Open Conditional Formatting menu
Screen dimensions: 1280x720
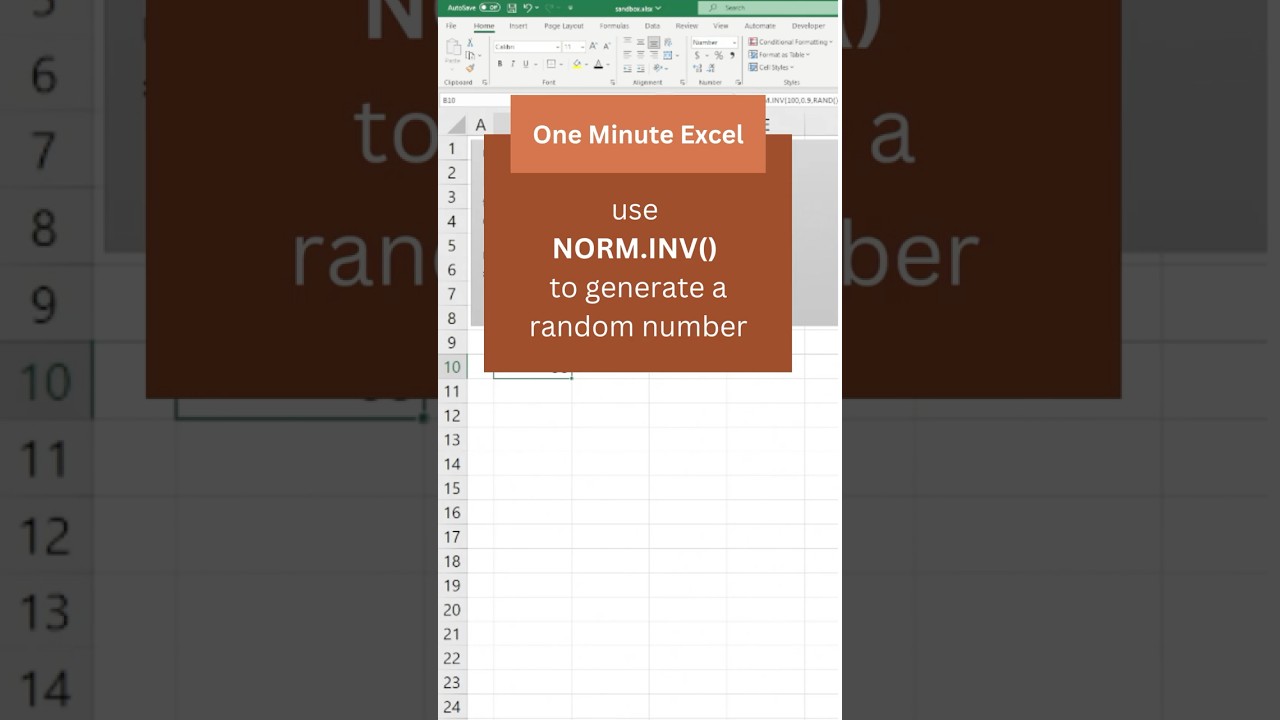[790, 42]
